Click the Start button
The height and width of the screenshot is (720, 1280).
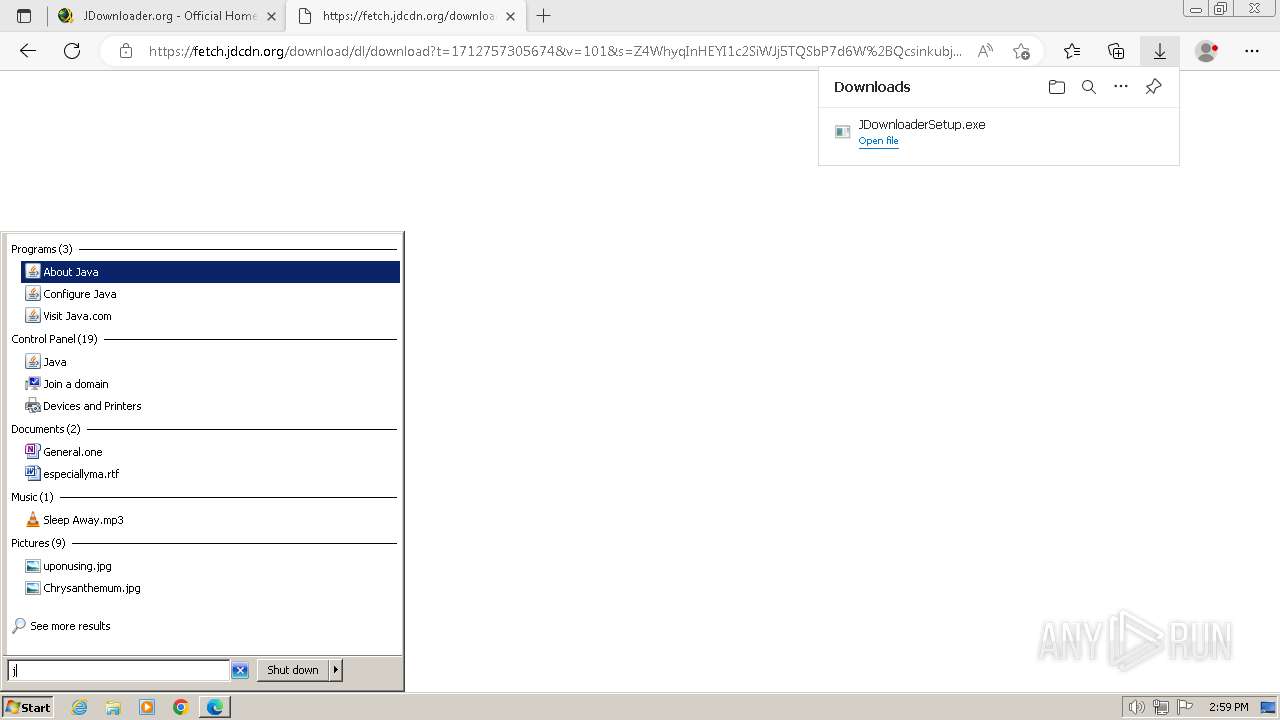28,707
